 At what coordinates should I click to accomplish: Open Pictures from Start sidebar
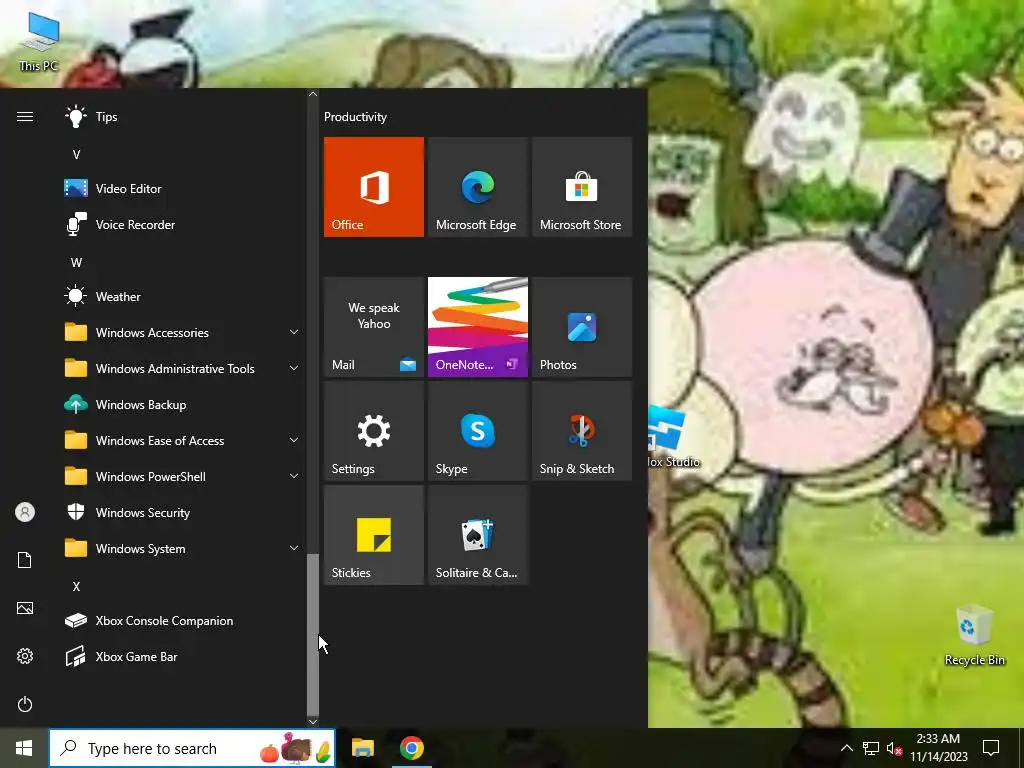pos(25,608)
